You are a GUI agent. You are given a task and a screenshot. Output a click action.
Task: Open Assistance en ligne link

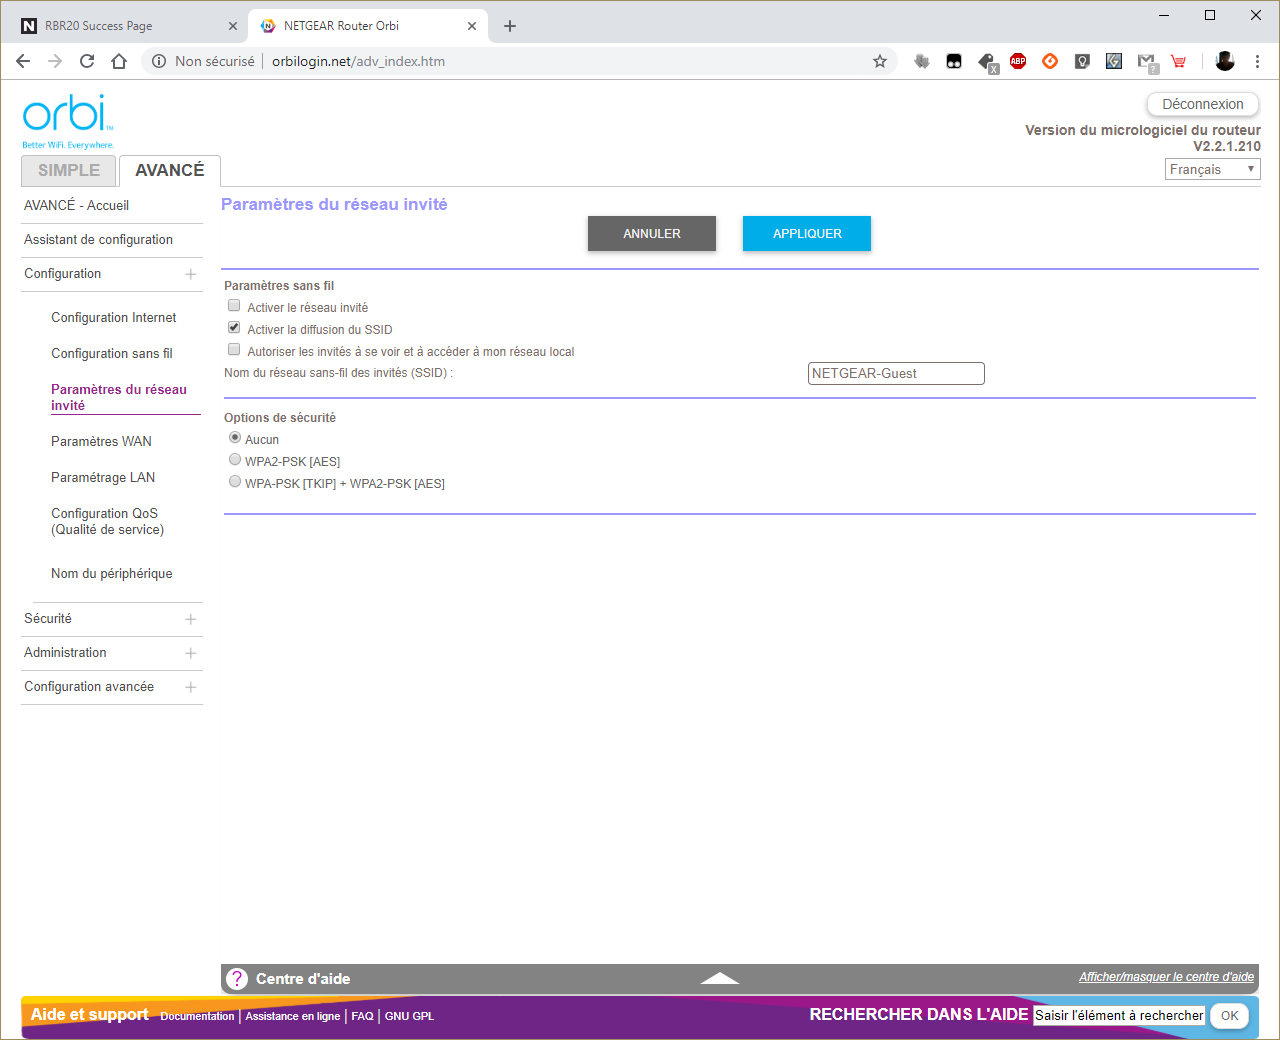(293, 1016)
